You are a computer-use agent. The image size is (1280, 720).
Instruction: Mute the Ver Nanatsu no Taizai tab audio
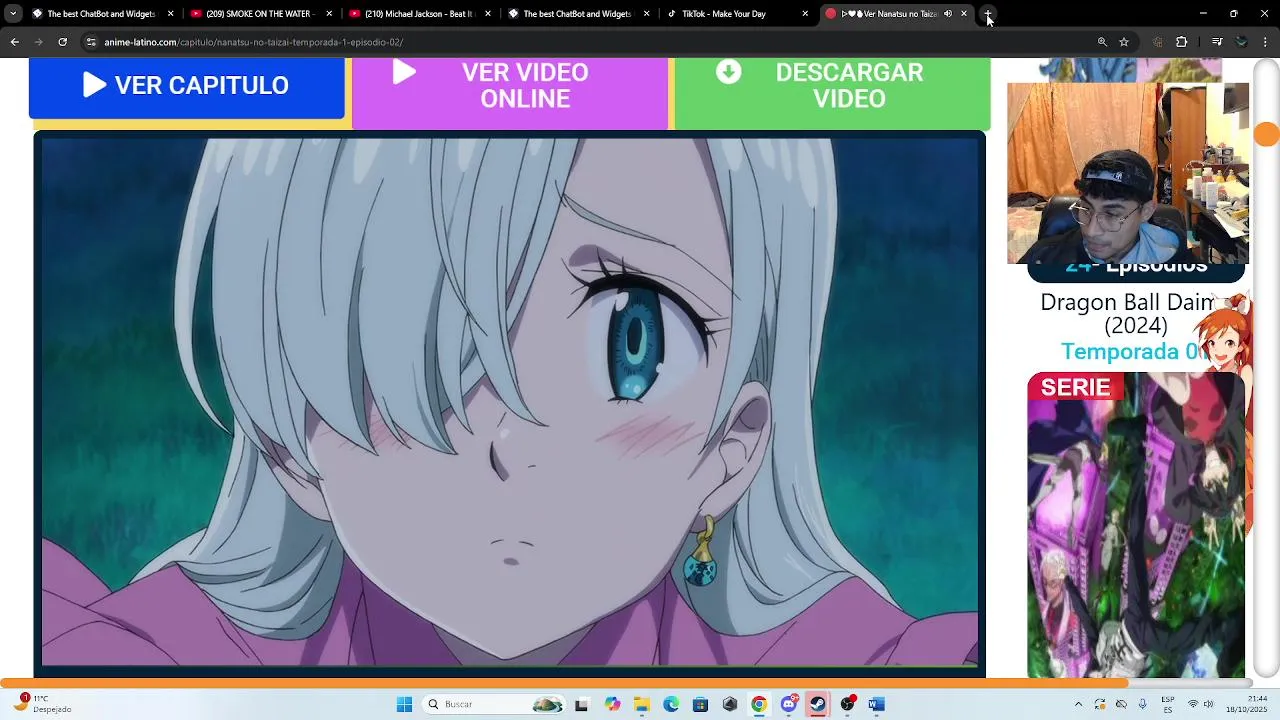pyautogui.click(x=948, y=14)
